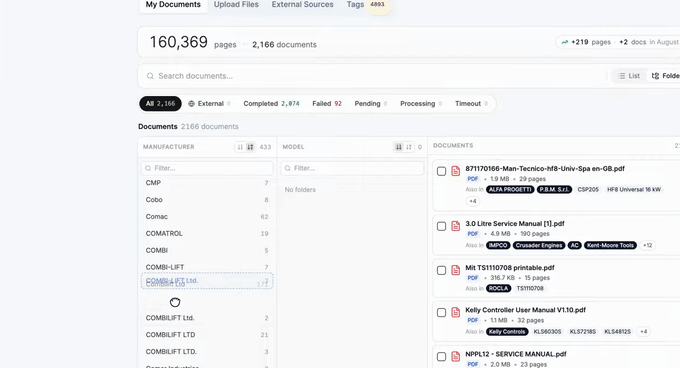Image resolution: width=680 pixels, height=368 pixels.
Task: Click the Kent-Moore Tools tag
Action: click(x=610, y=245)
